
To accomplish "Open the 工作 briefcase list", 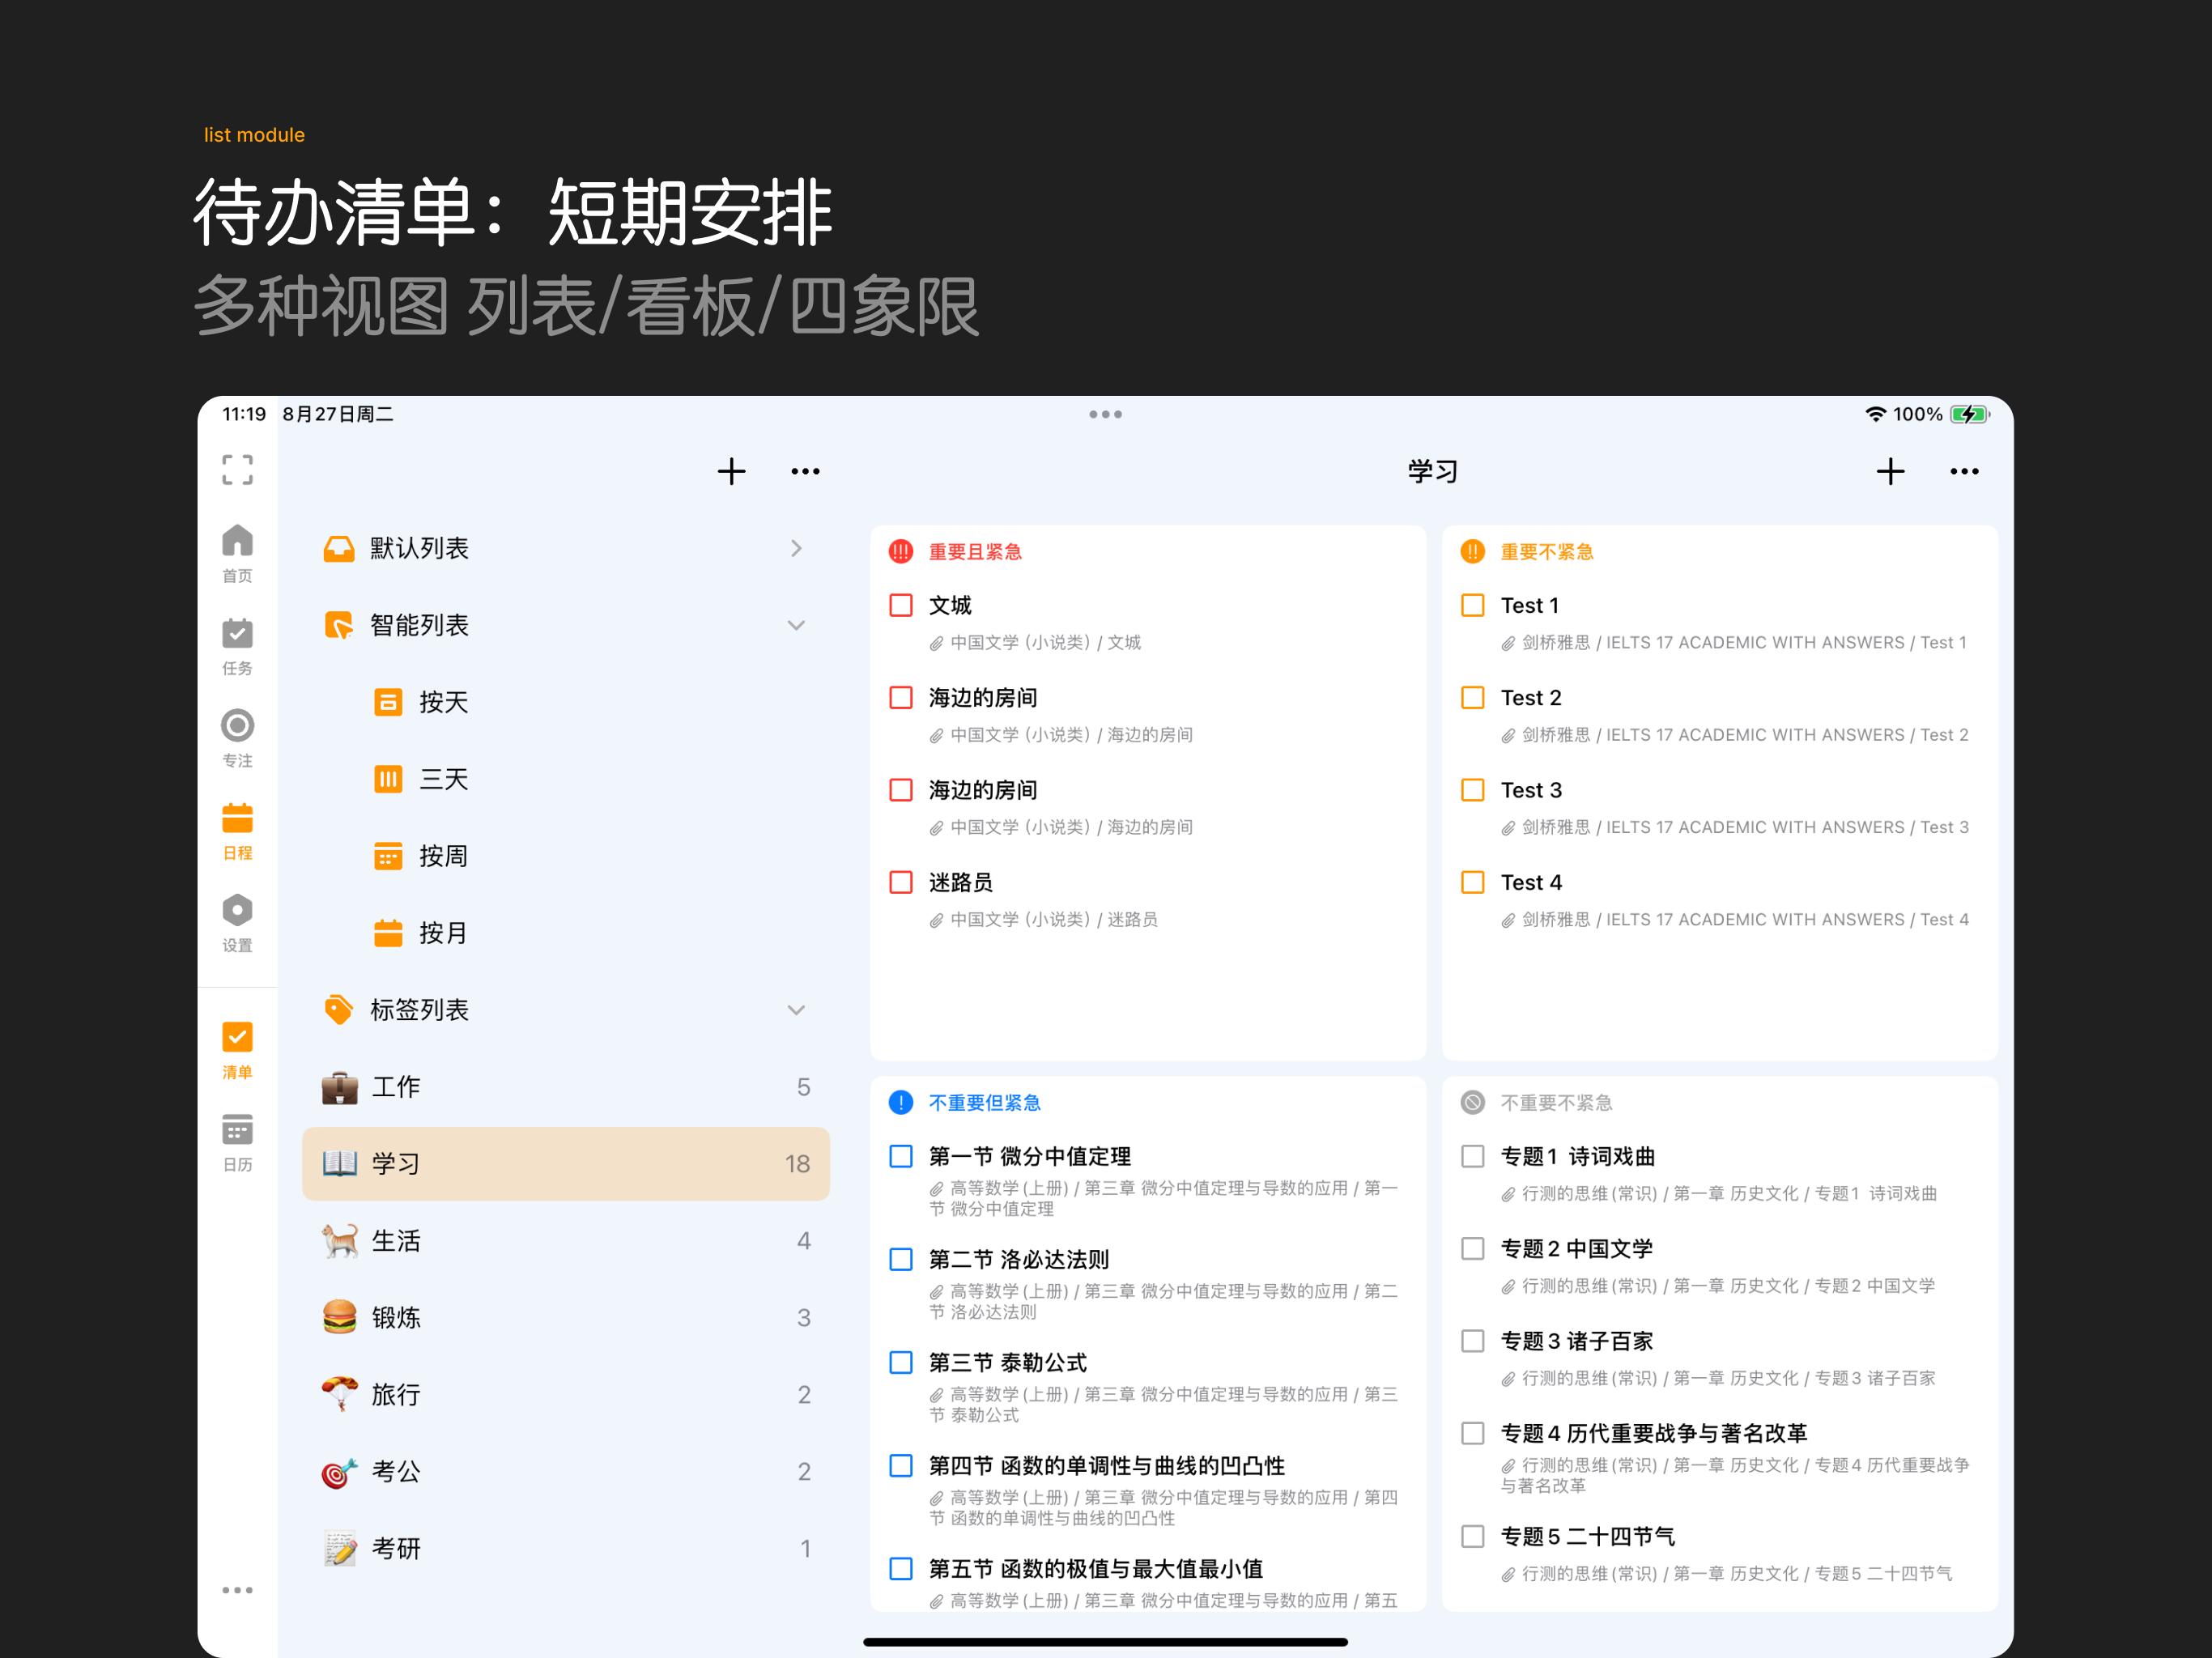I will click(566, 1087).
